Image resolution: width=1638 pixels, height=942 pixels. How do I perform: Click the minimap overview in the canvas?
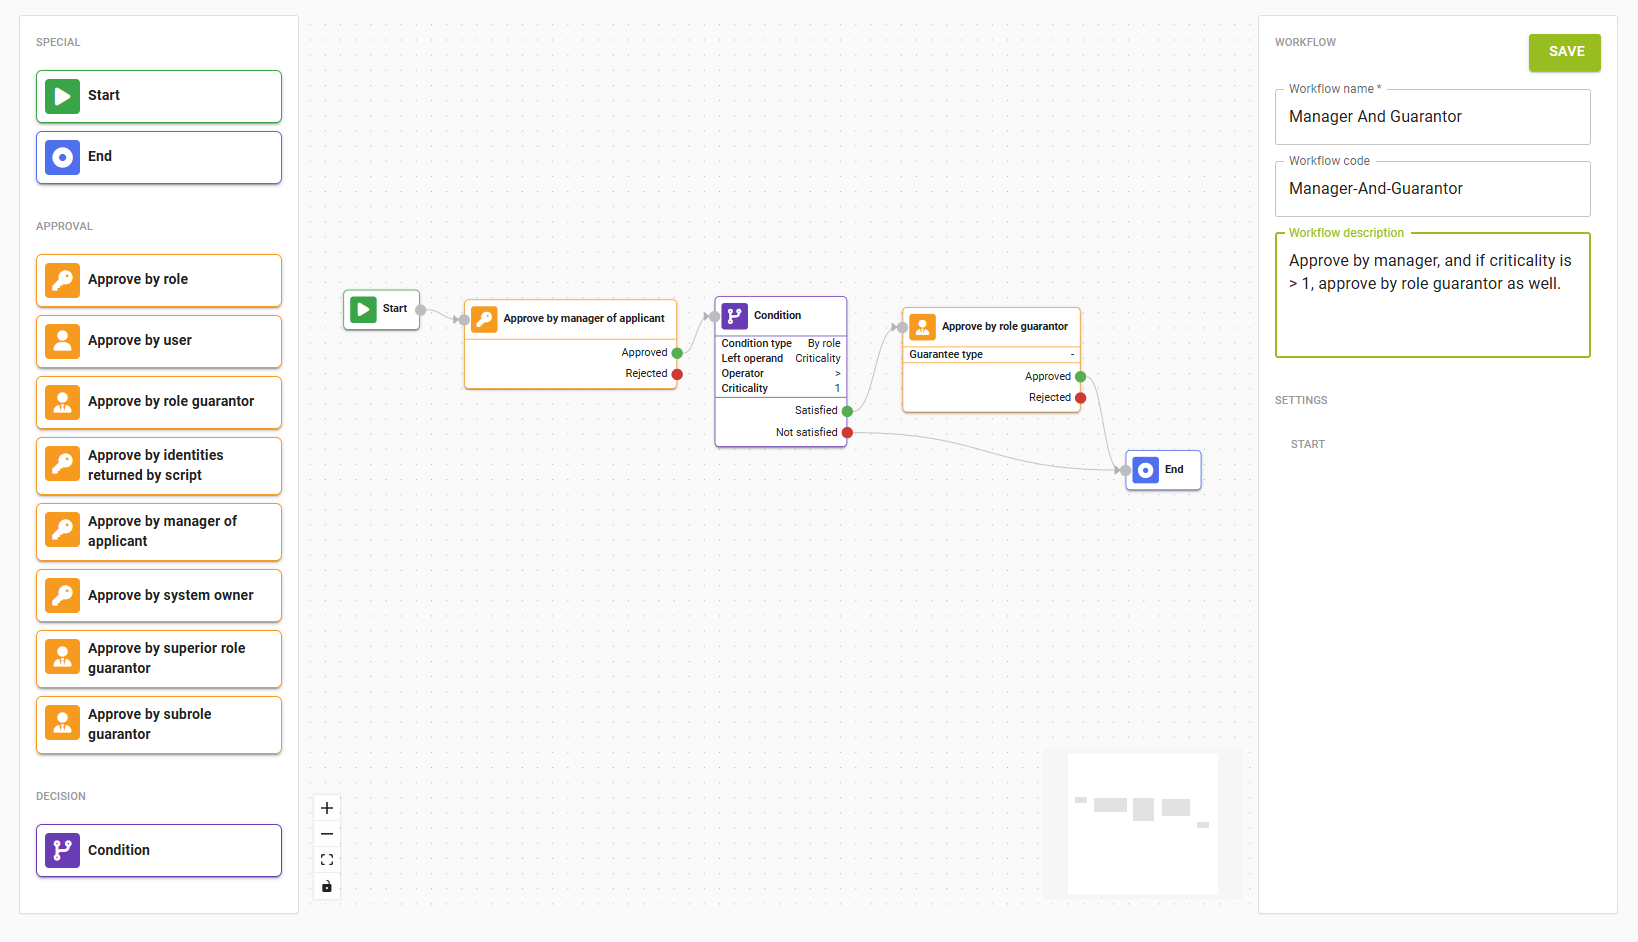[x=1143, y=823]
